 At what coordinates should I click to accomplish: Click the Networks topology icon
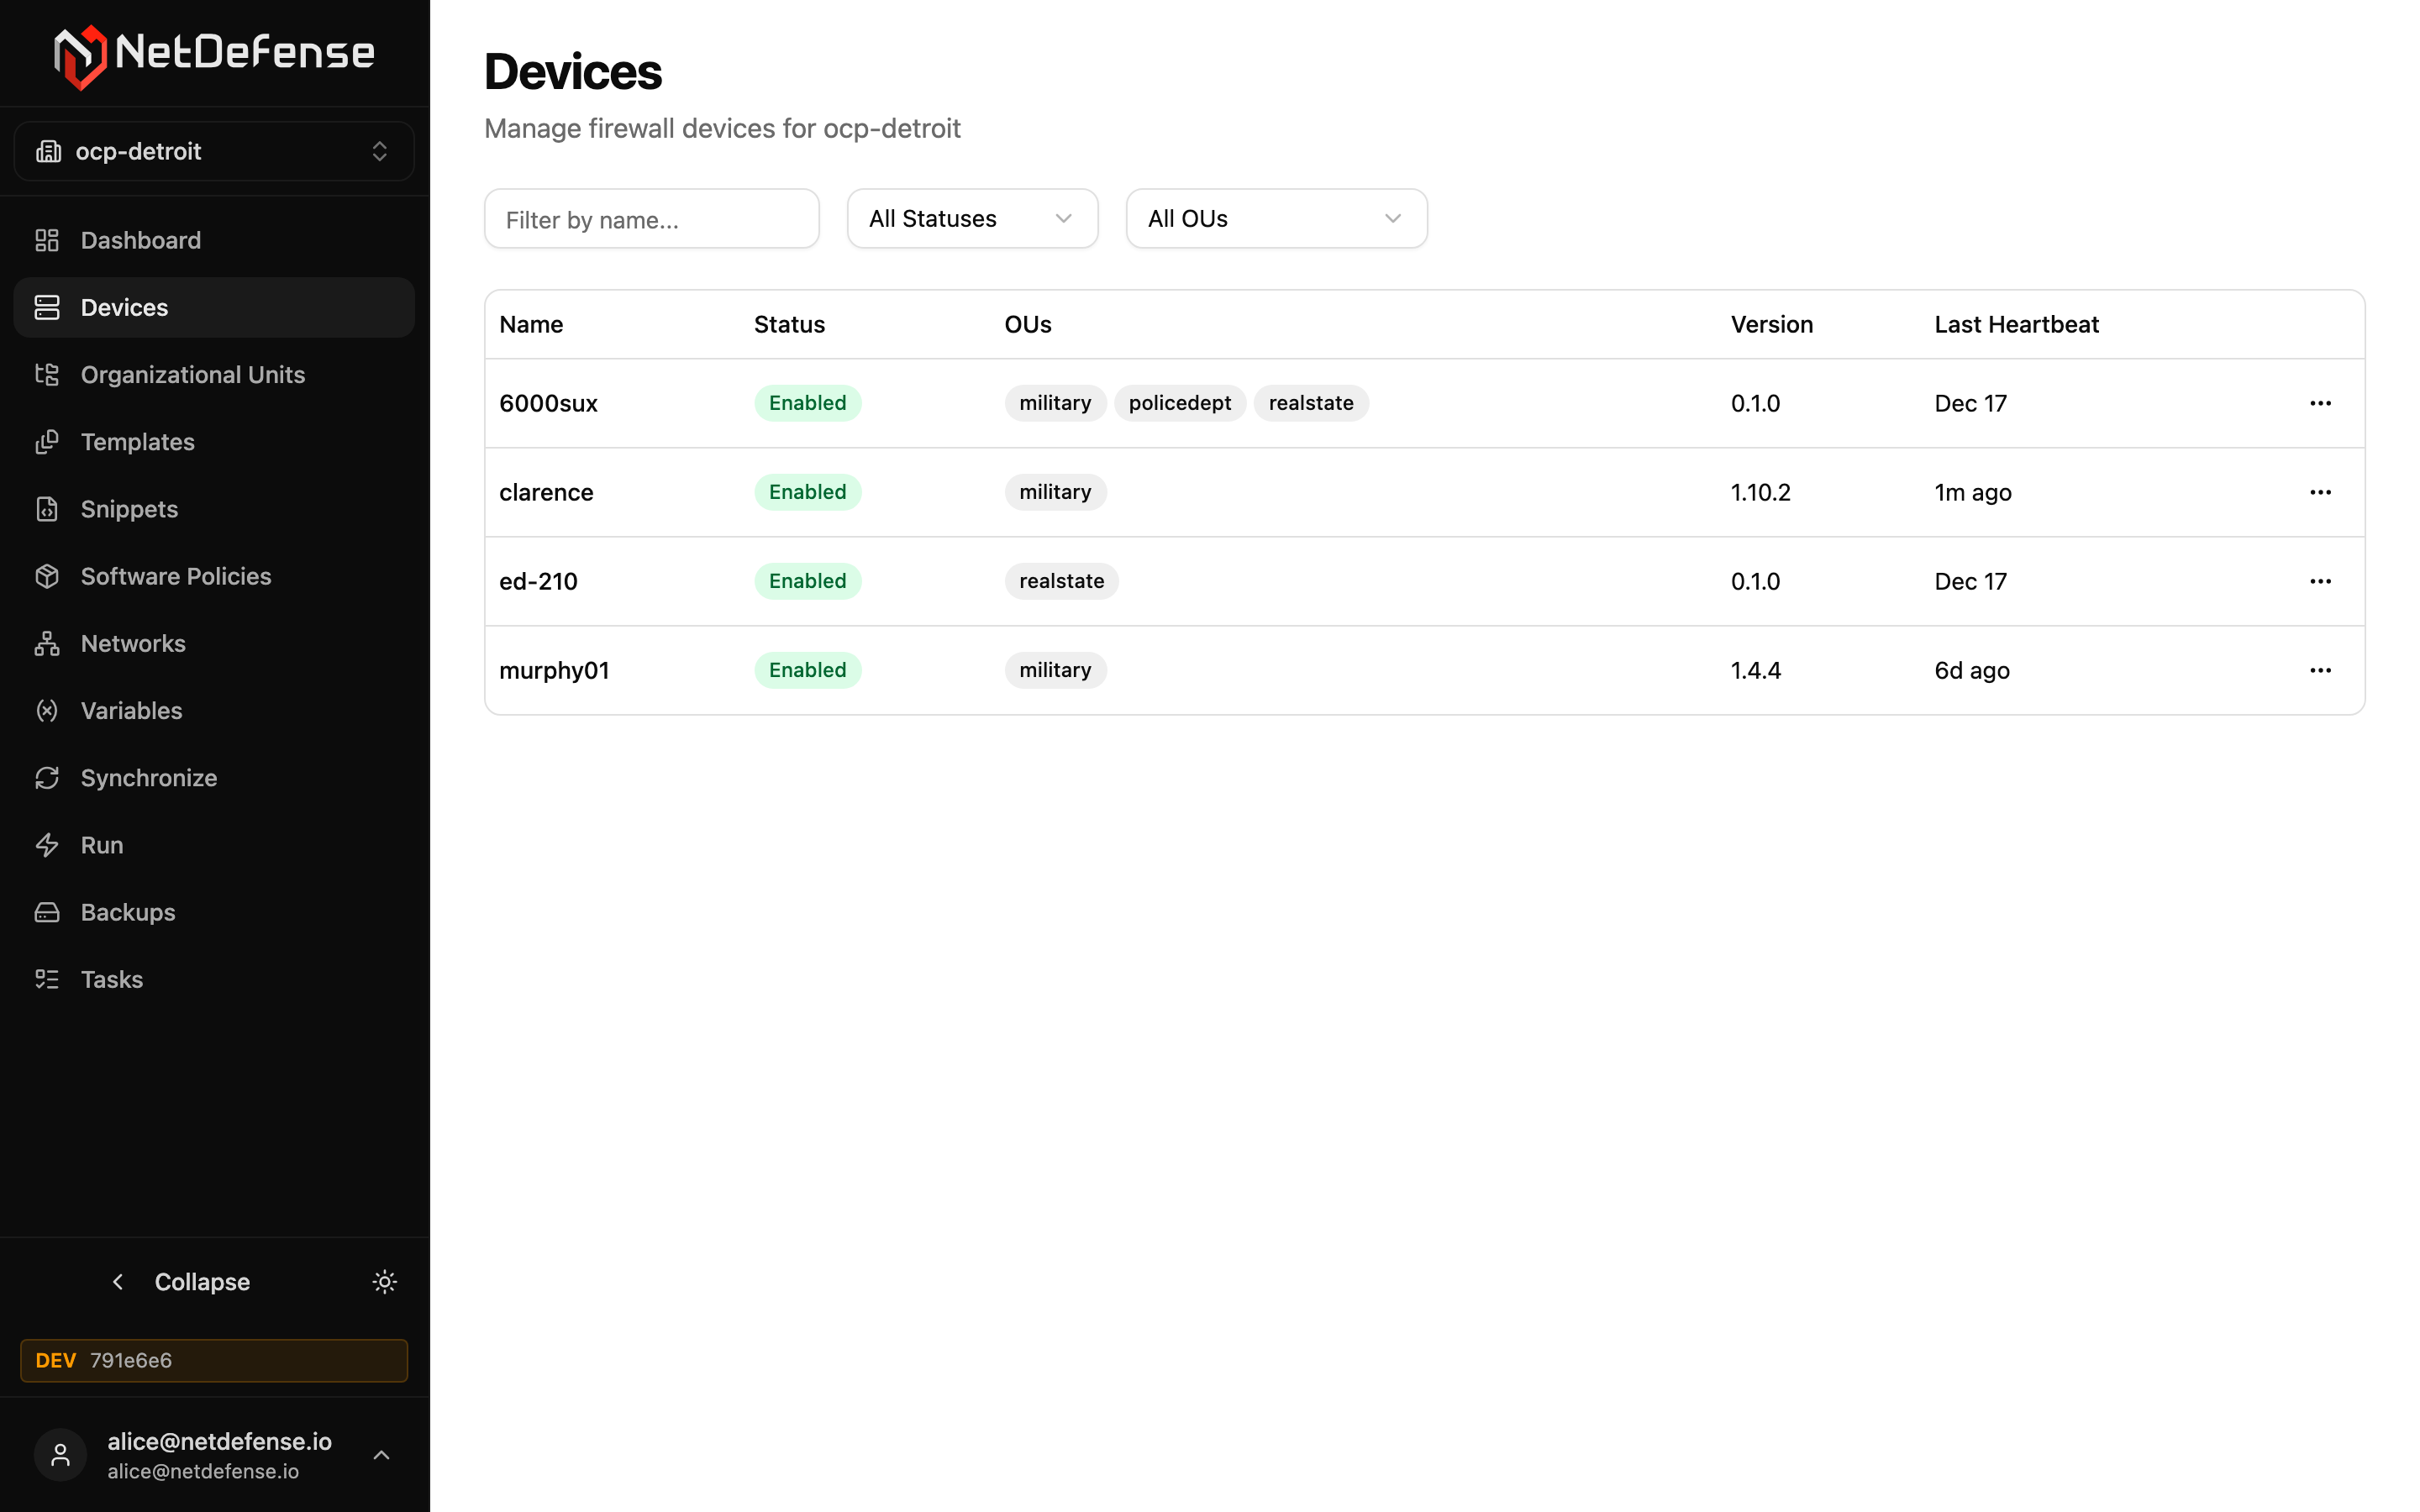coord(47,643)
